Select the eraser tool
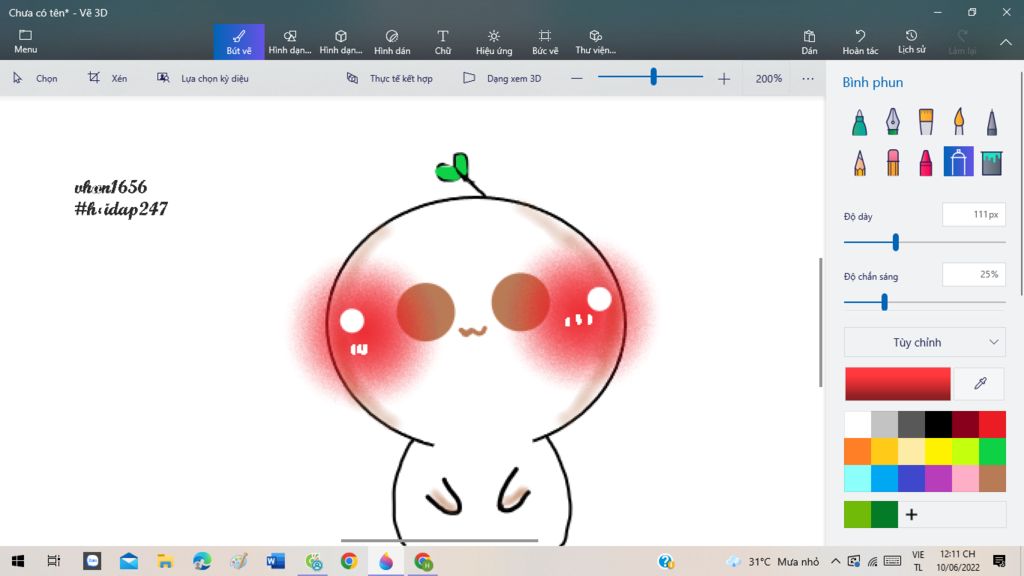Screen dimensions: 1024x576 tap(893, 162)
